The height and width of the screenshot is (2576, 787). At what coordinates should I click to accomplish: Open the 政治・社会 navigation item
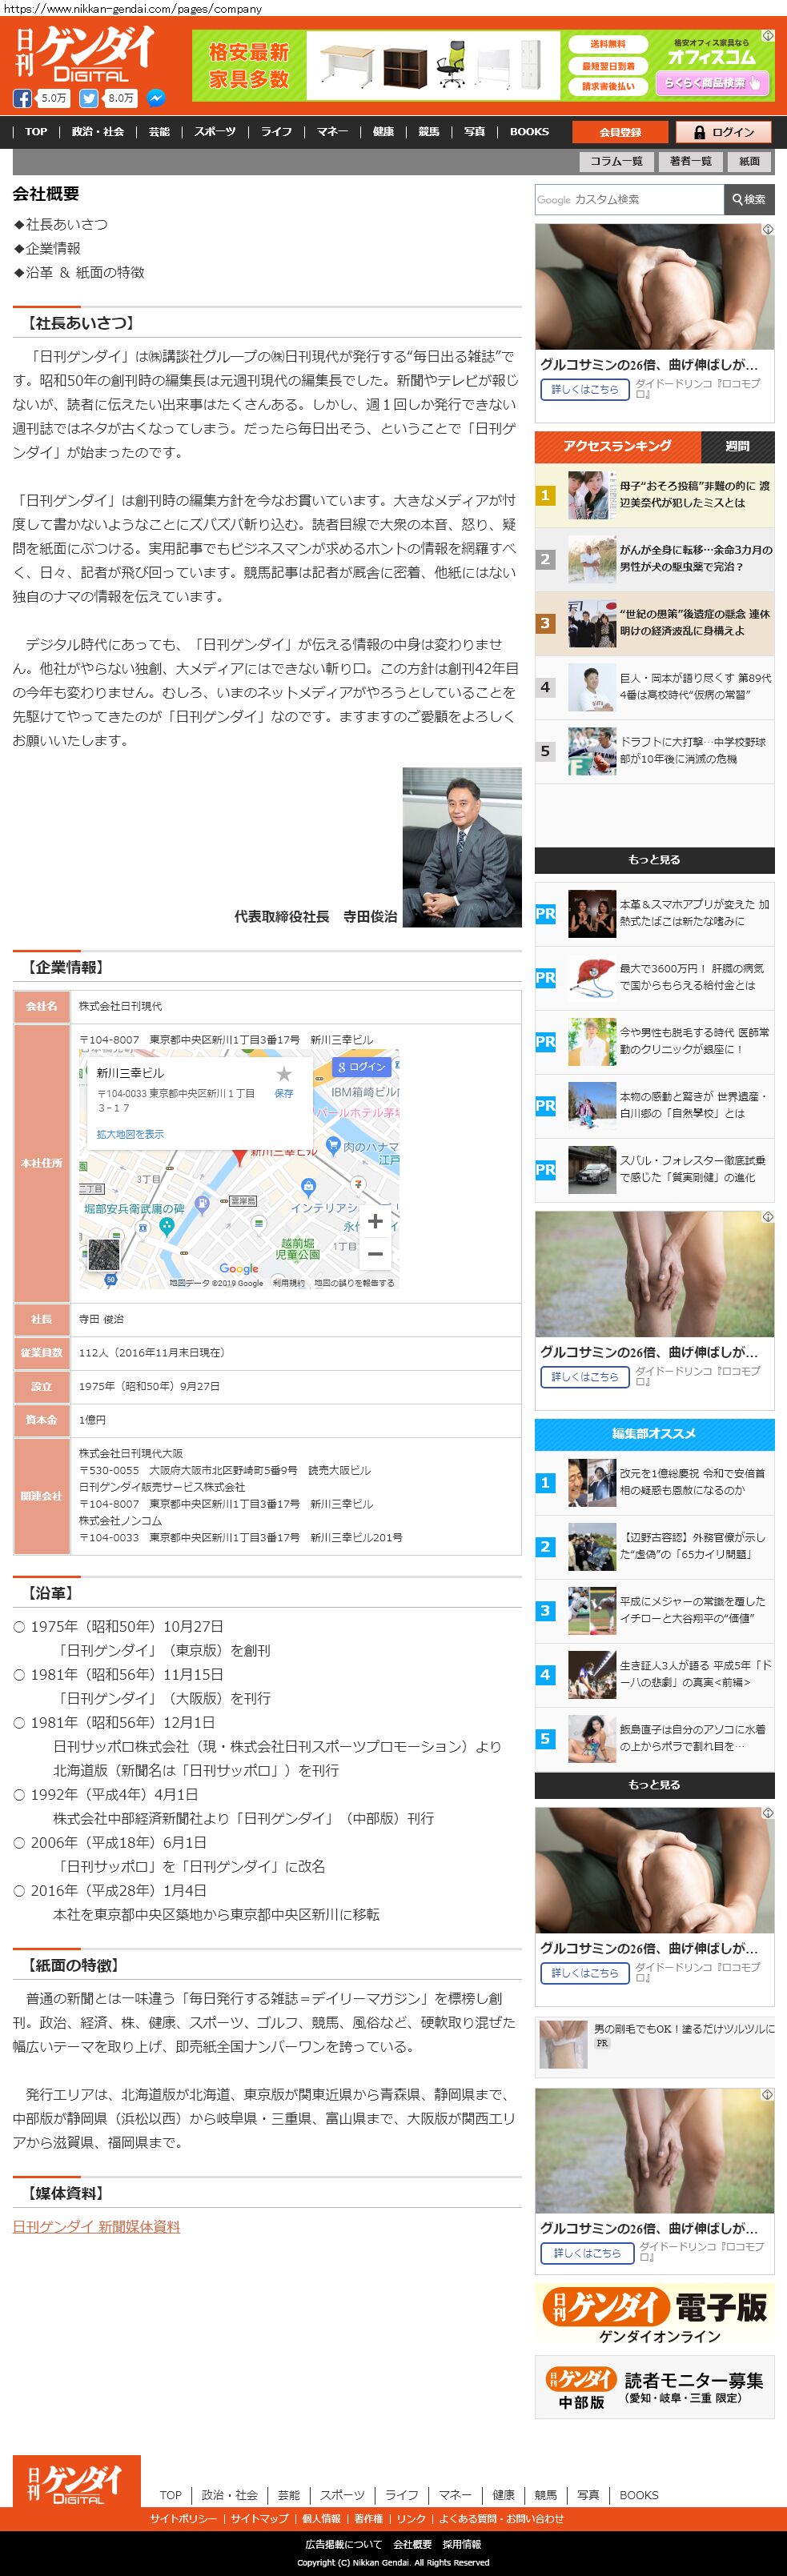(98, 132)
